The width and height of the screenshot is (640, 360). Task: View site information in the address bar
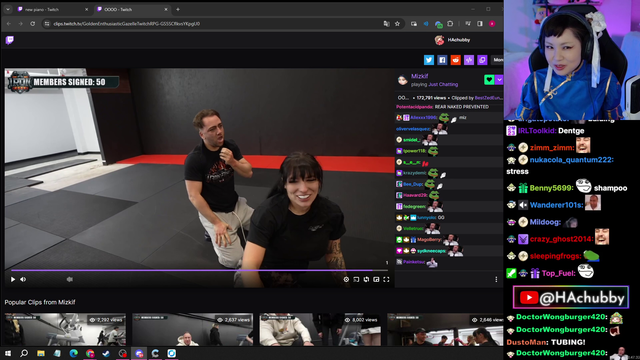point(47,24)
